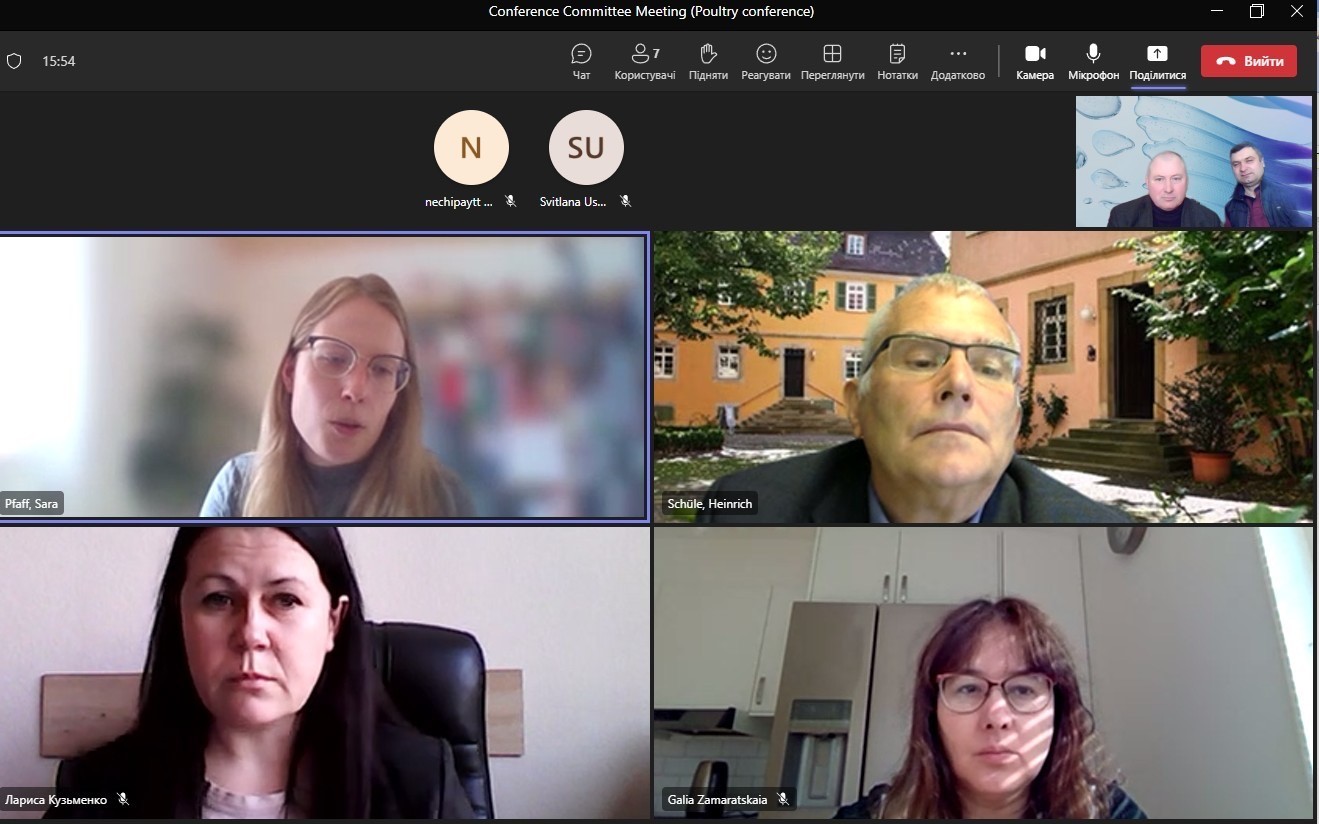Close the Teams meeting window
The width and height of the screenshot is (1319, 824).
click(1297, 12)
